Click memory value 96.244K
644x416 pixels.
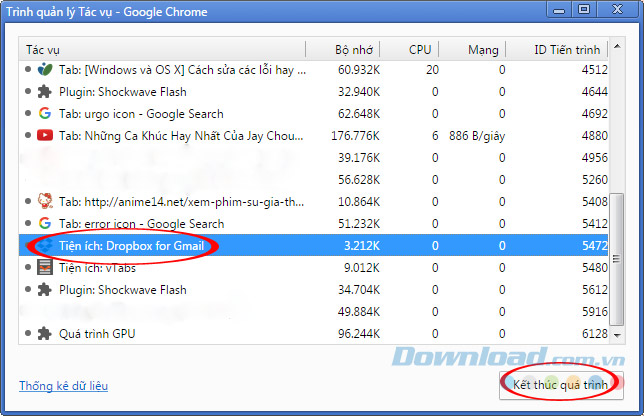click(359, 334)
